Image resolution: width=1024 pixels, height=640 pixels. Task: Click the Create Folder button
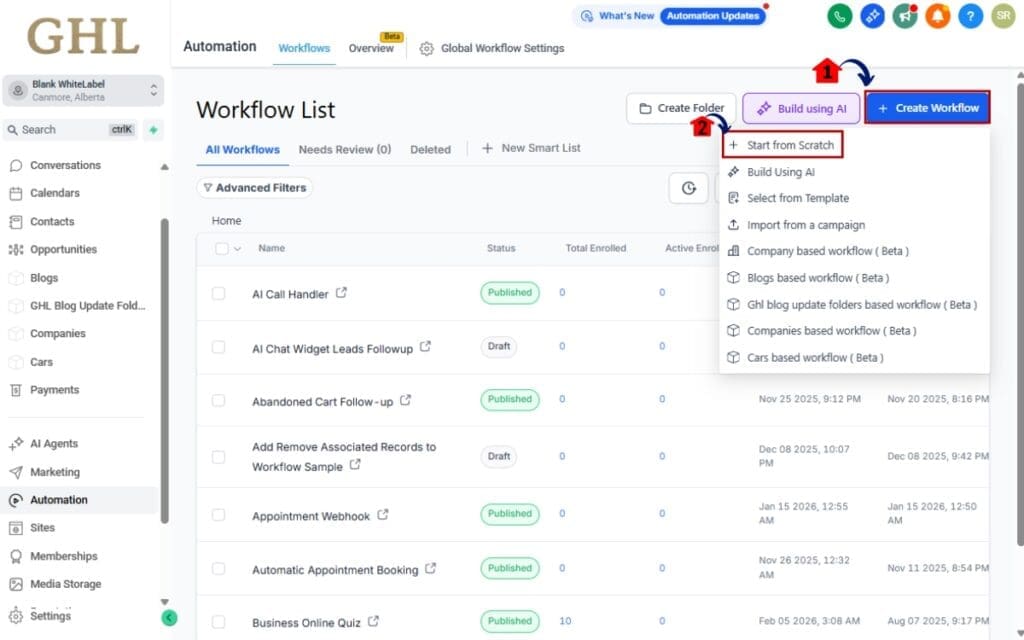[682, 108]
